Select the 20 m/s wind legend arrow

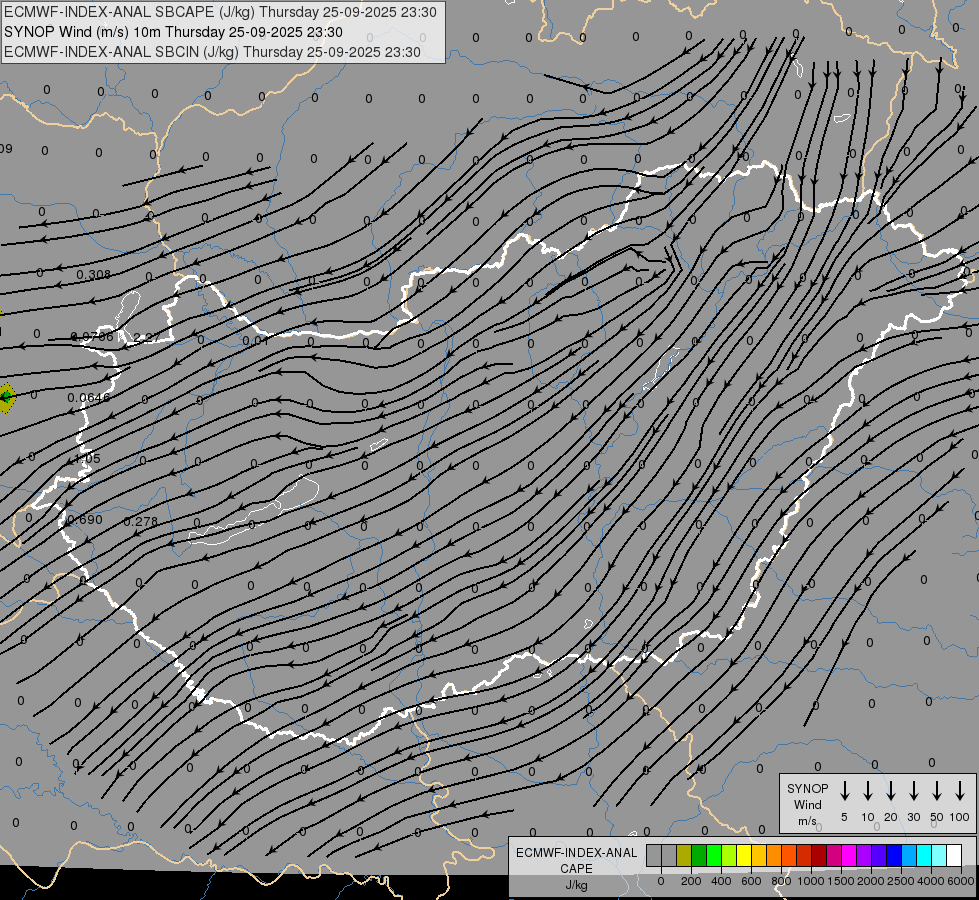891,791
